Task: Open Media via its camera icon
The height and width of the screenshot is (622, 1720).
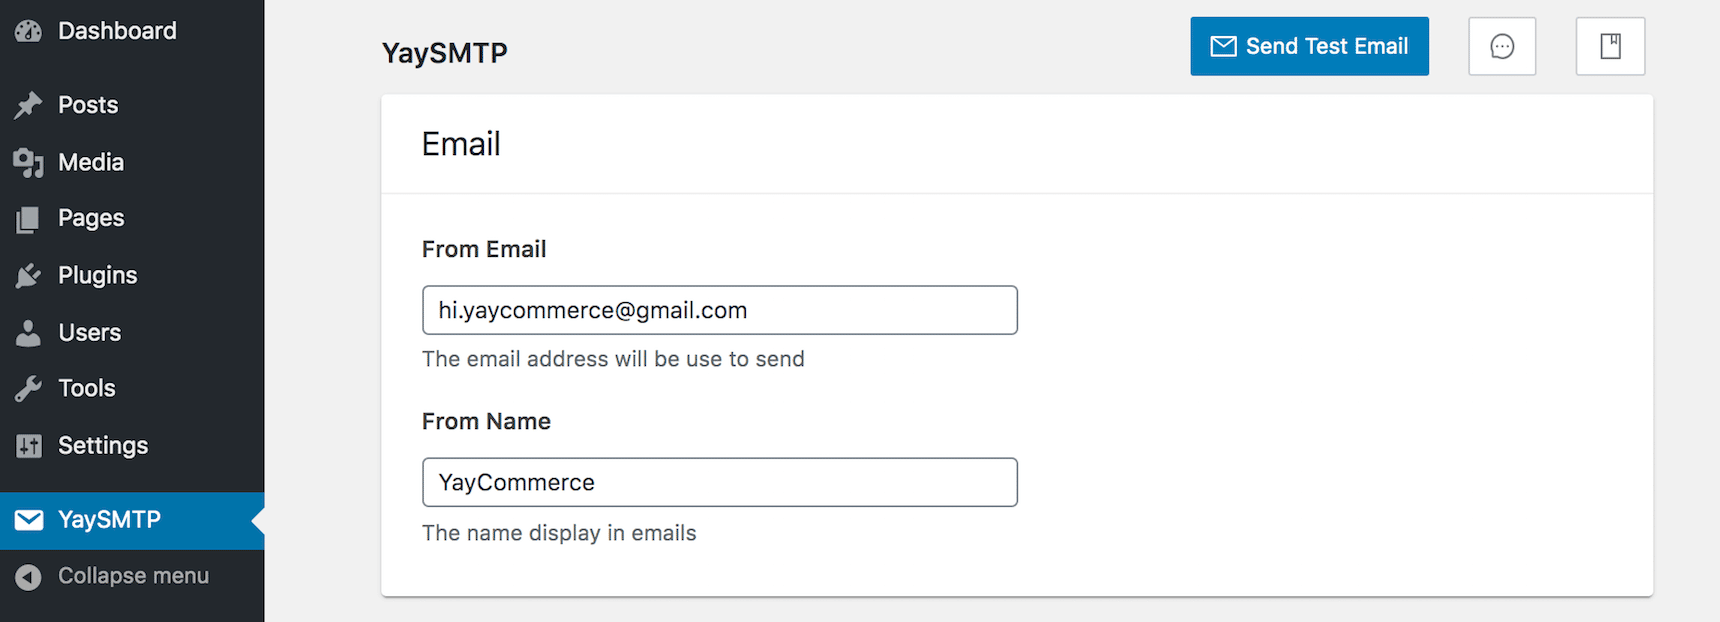Action: coord(28,161)
